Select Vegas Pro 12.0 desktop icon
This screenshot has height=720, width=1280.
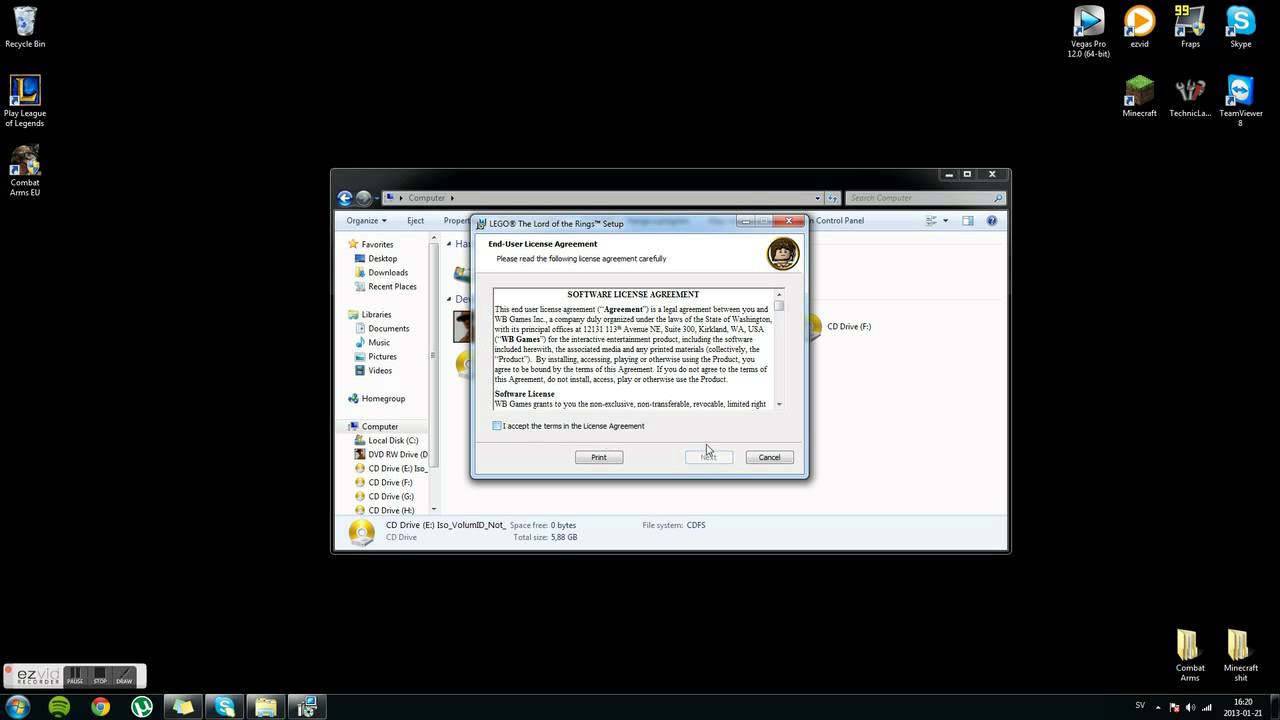point(1088,31)
